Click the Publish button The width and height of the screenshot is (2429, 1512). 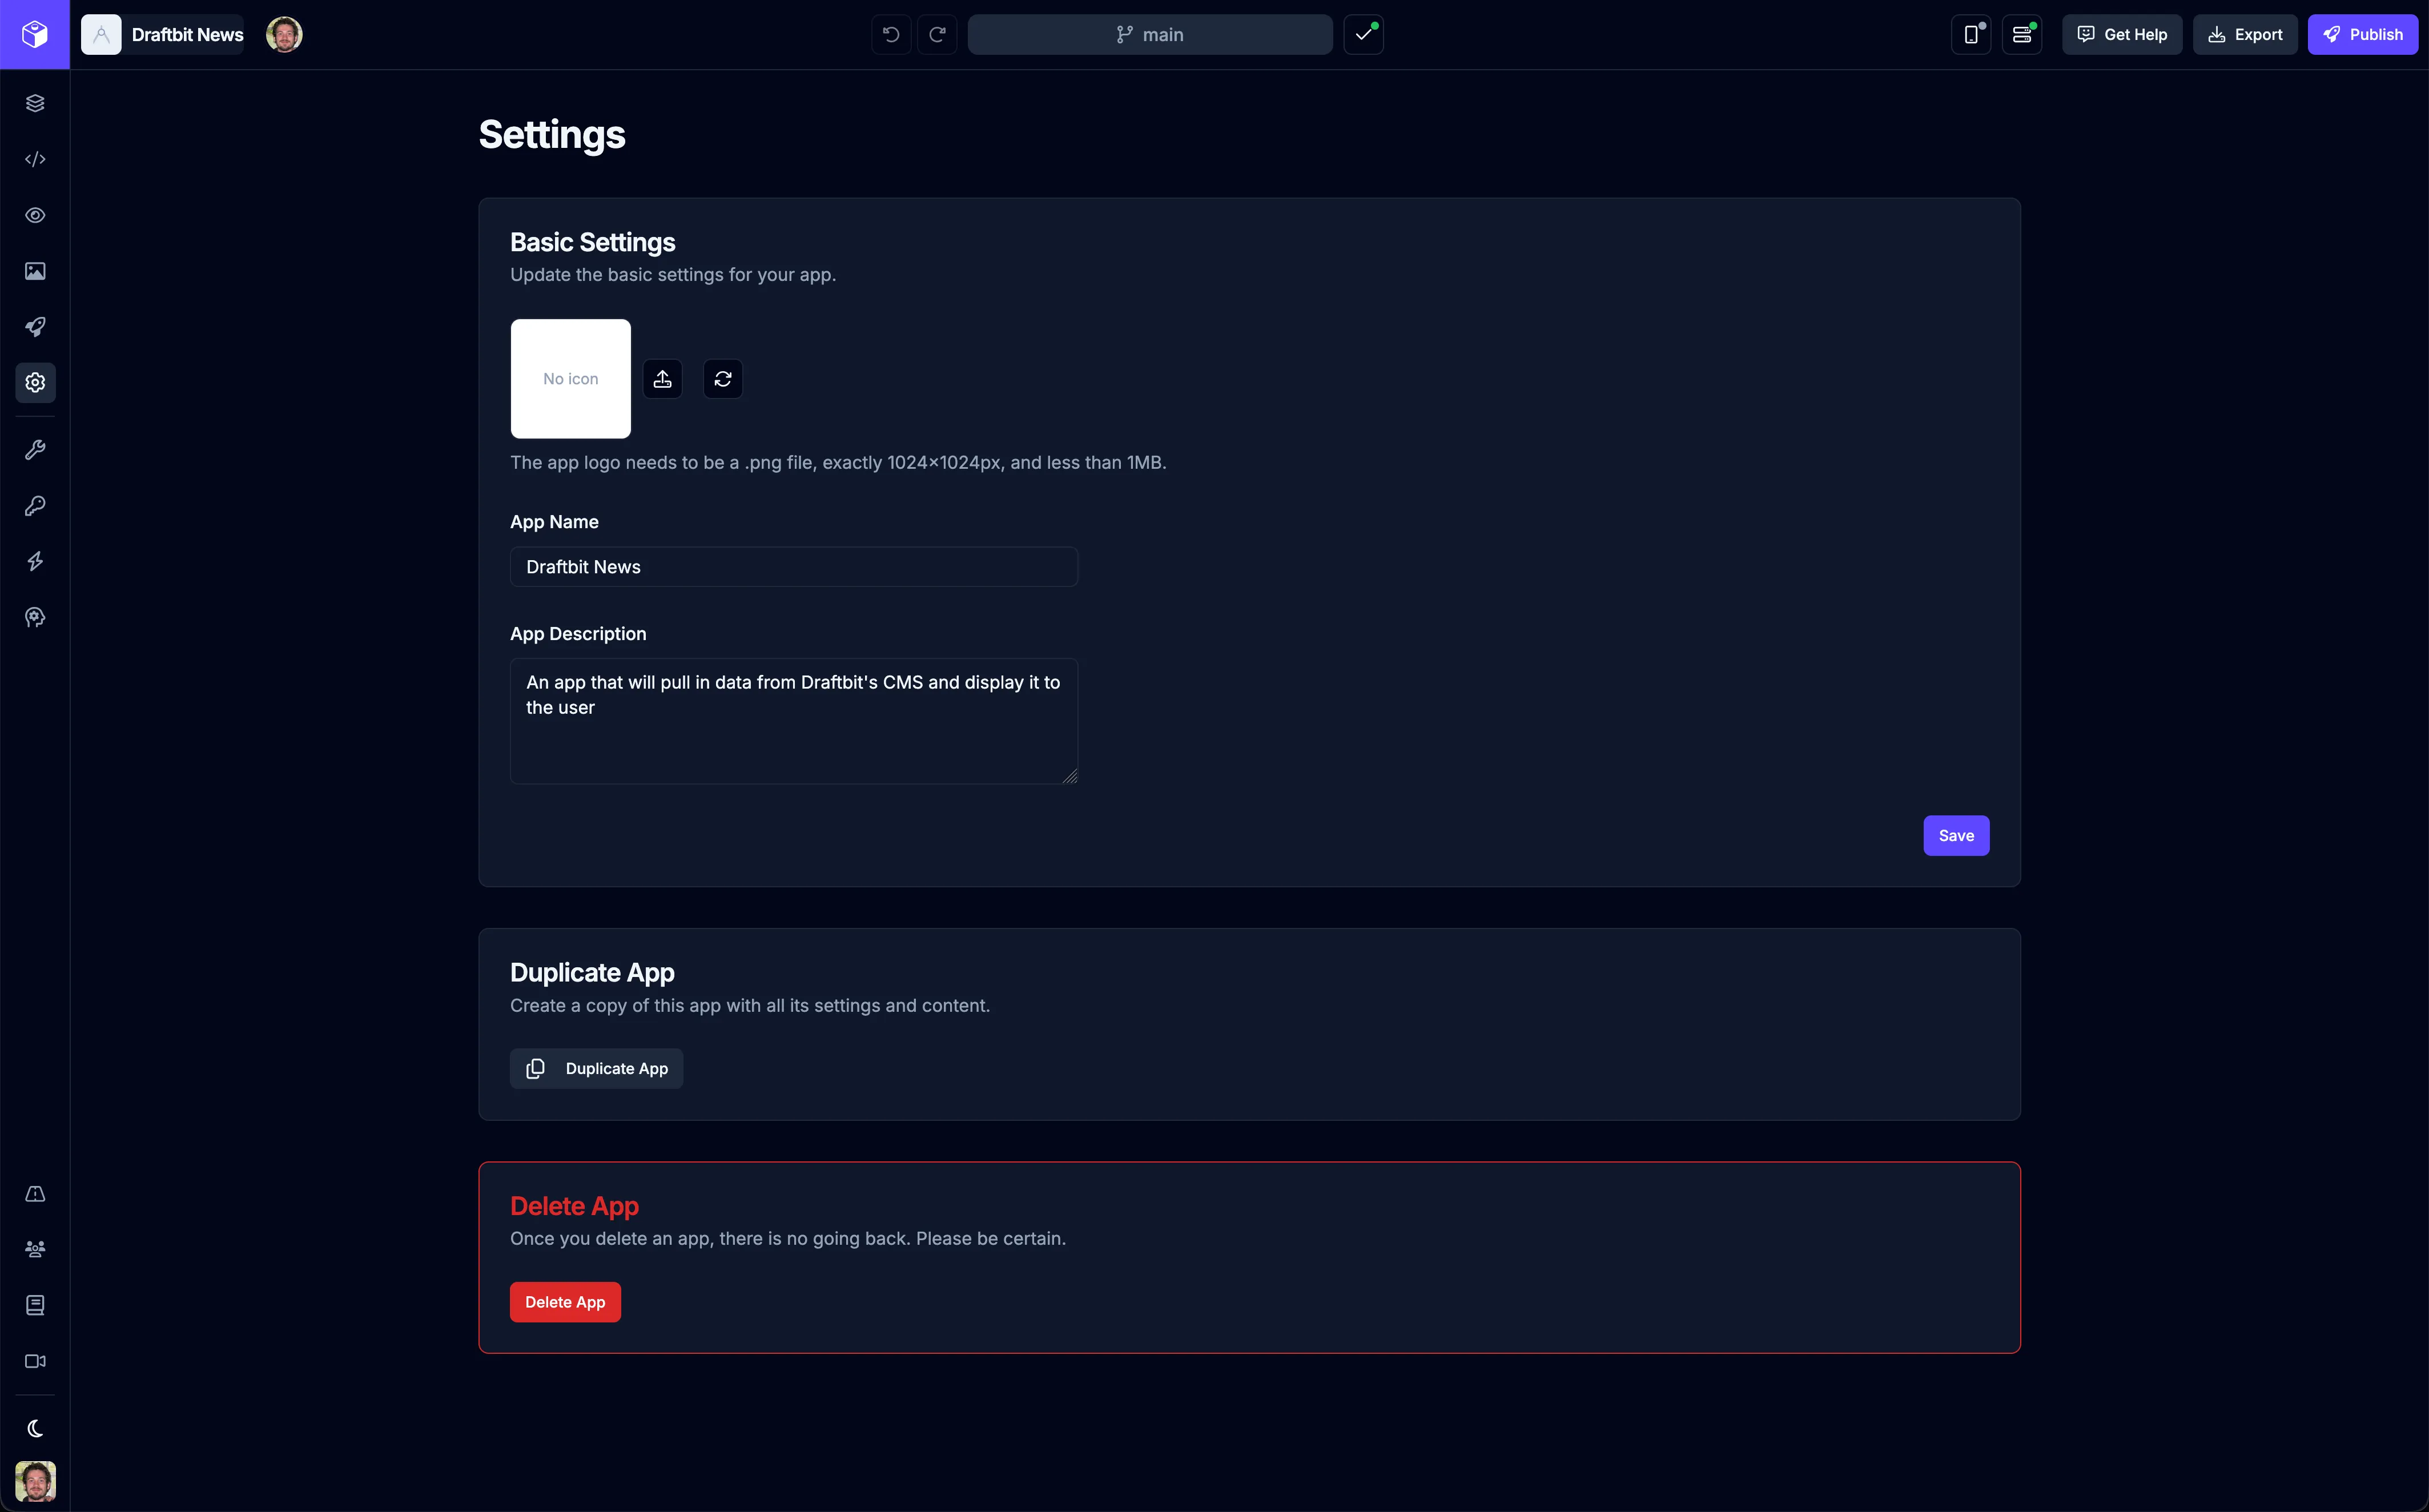[2363, 33]
